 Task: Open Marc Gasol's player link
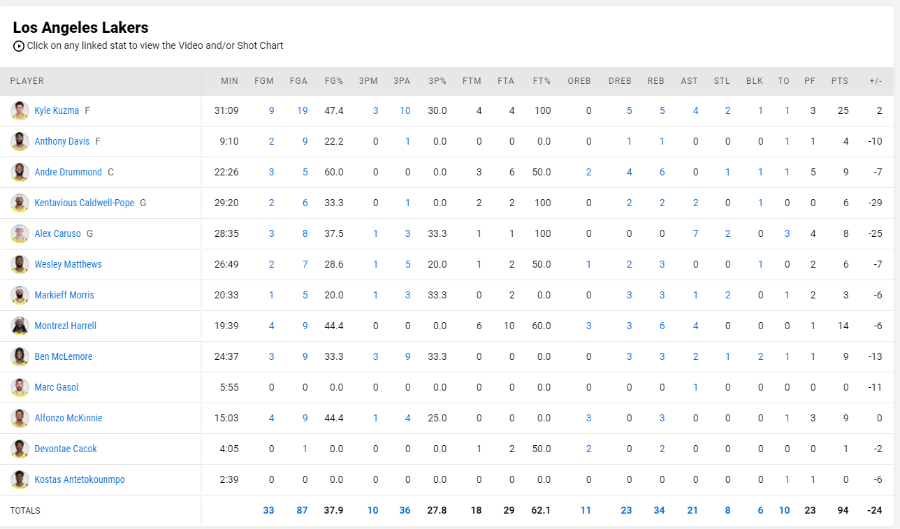pyautogui.click(x=56, y=387)
